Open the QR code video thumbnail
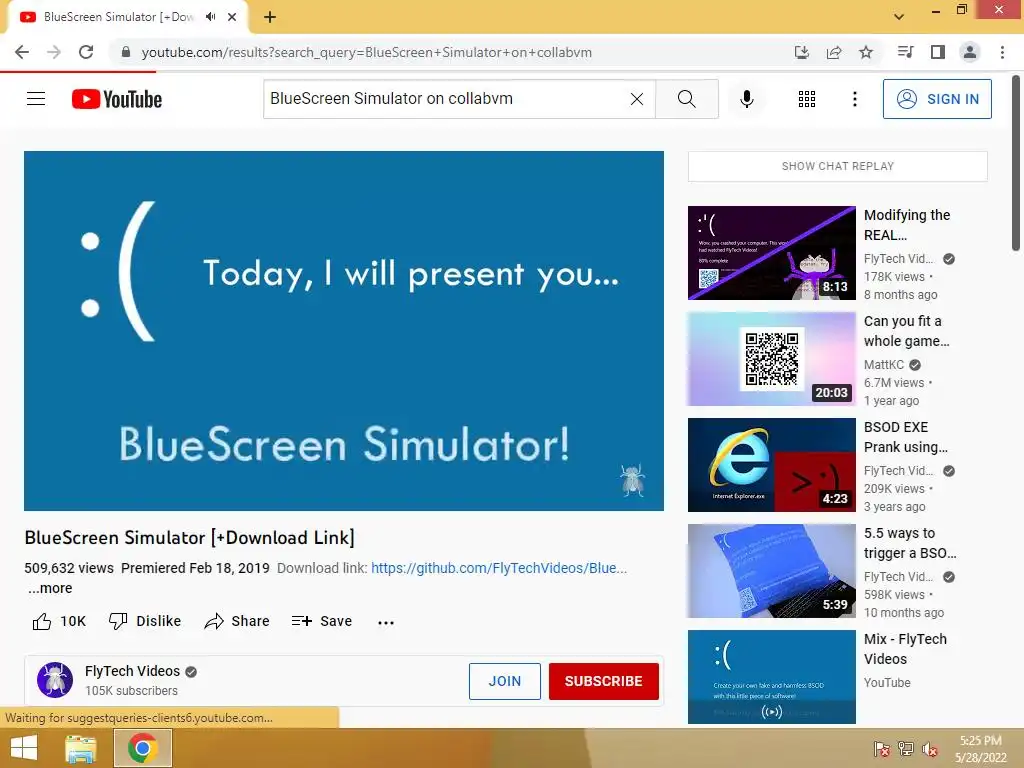Viewport: 1024px width, 768px height. point(772,359)
